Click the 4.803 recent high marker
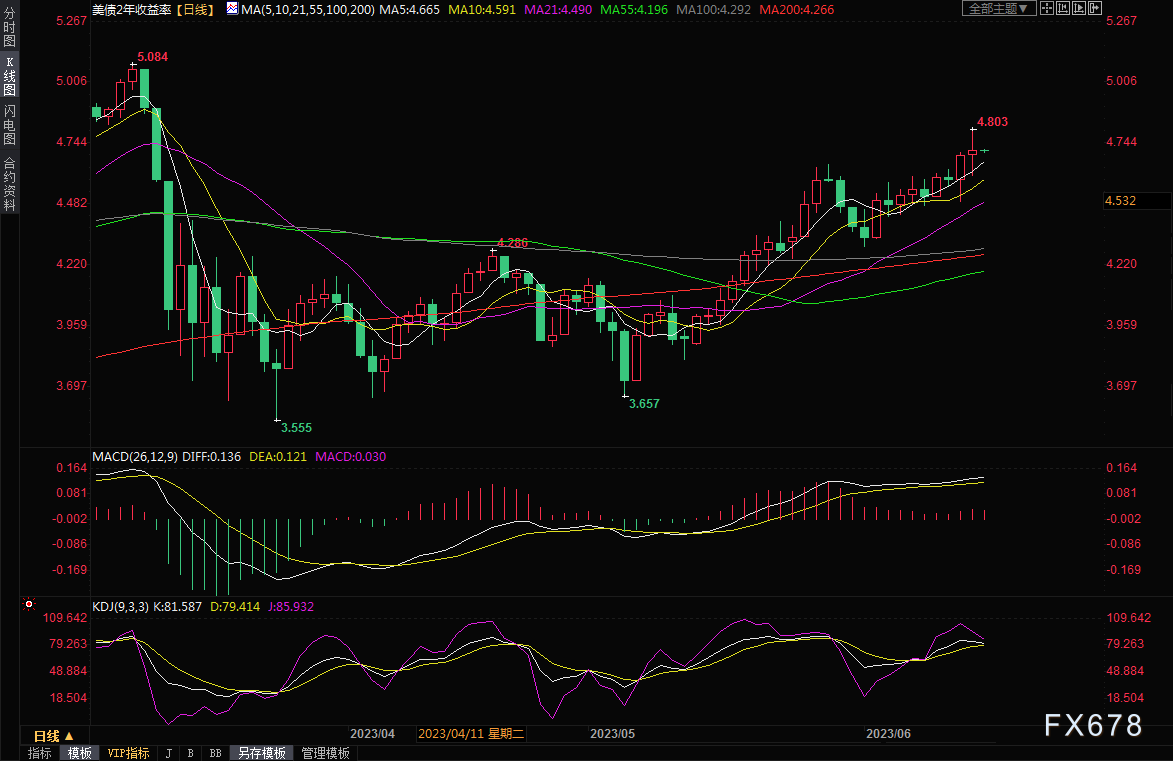Image resolution: width=1173 pixels, height=761 pixels. (x=992, y=122)
